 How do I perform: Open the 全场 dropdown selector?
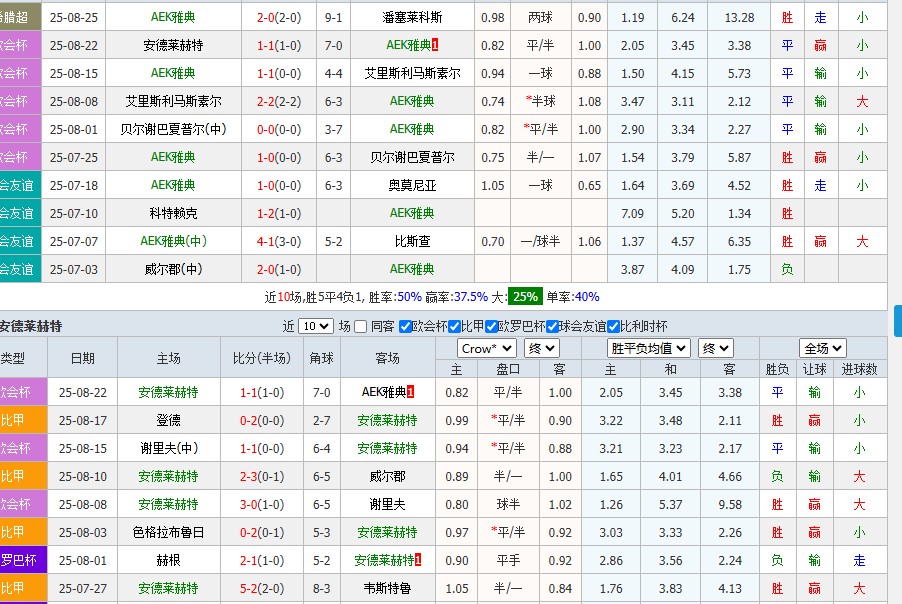pyautogui.click(x=823, y=349)
